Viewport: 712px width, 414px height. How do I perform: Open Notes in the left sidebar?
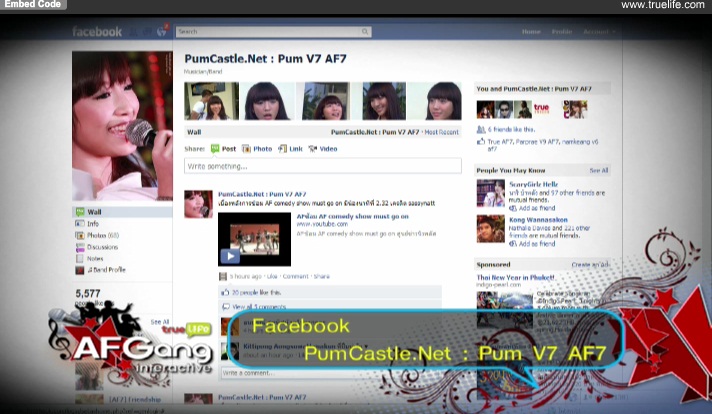pos(95,258)
